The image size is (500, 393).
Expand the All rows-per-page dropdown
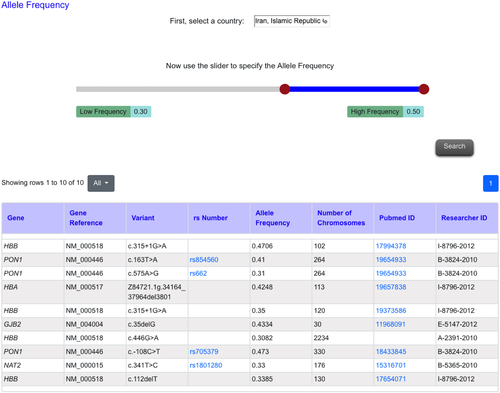pos(101,183)
